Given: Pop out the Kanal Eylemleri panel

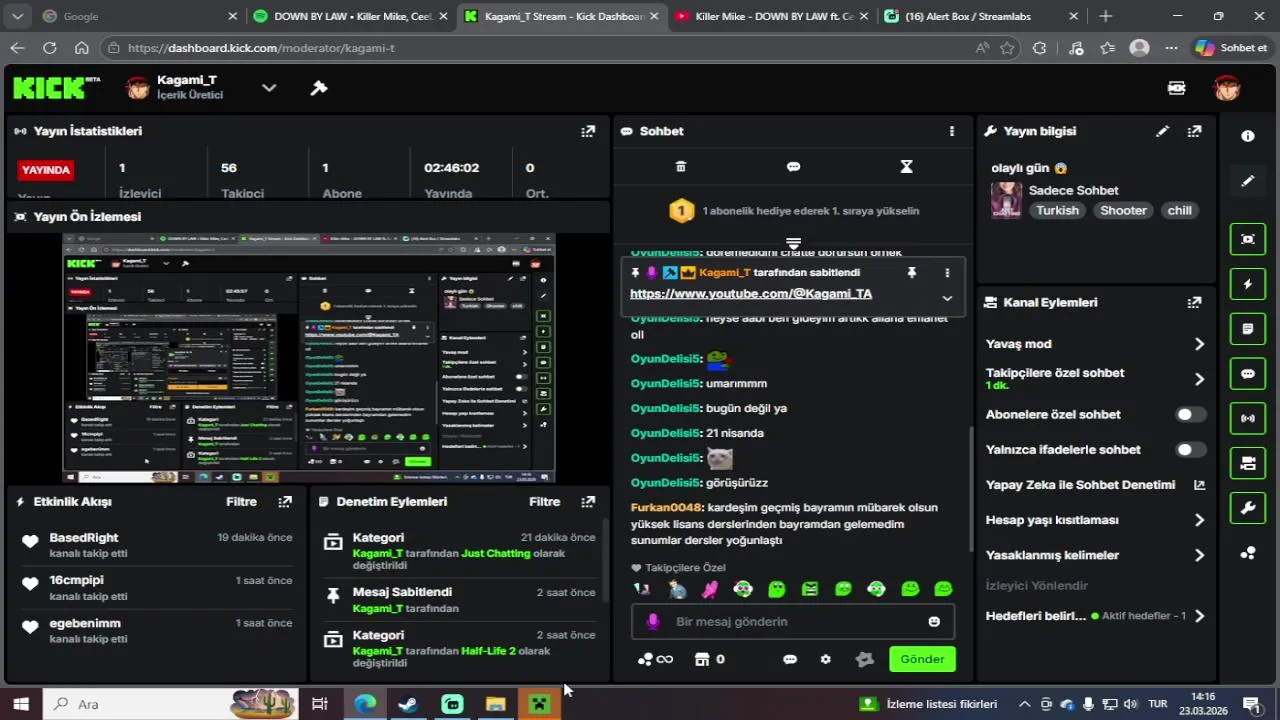Looking at the screenshot, I should [x=1194, y=302].
